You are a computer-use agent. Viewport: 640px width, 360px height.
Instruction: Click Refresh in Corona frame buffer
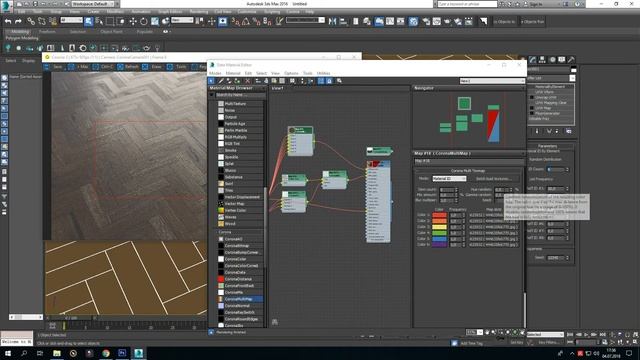pyautogui.click(x=129, y=67)
